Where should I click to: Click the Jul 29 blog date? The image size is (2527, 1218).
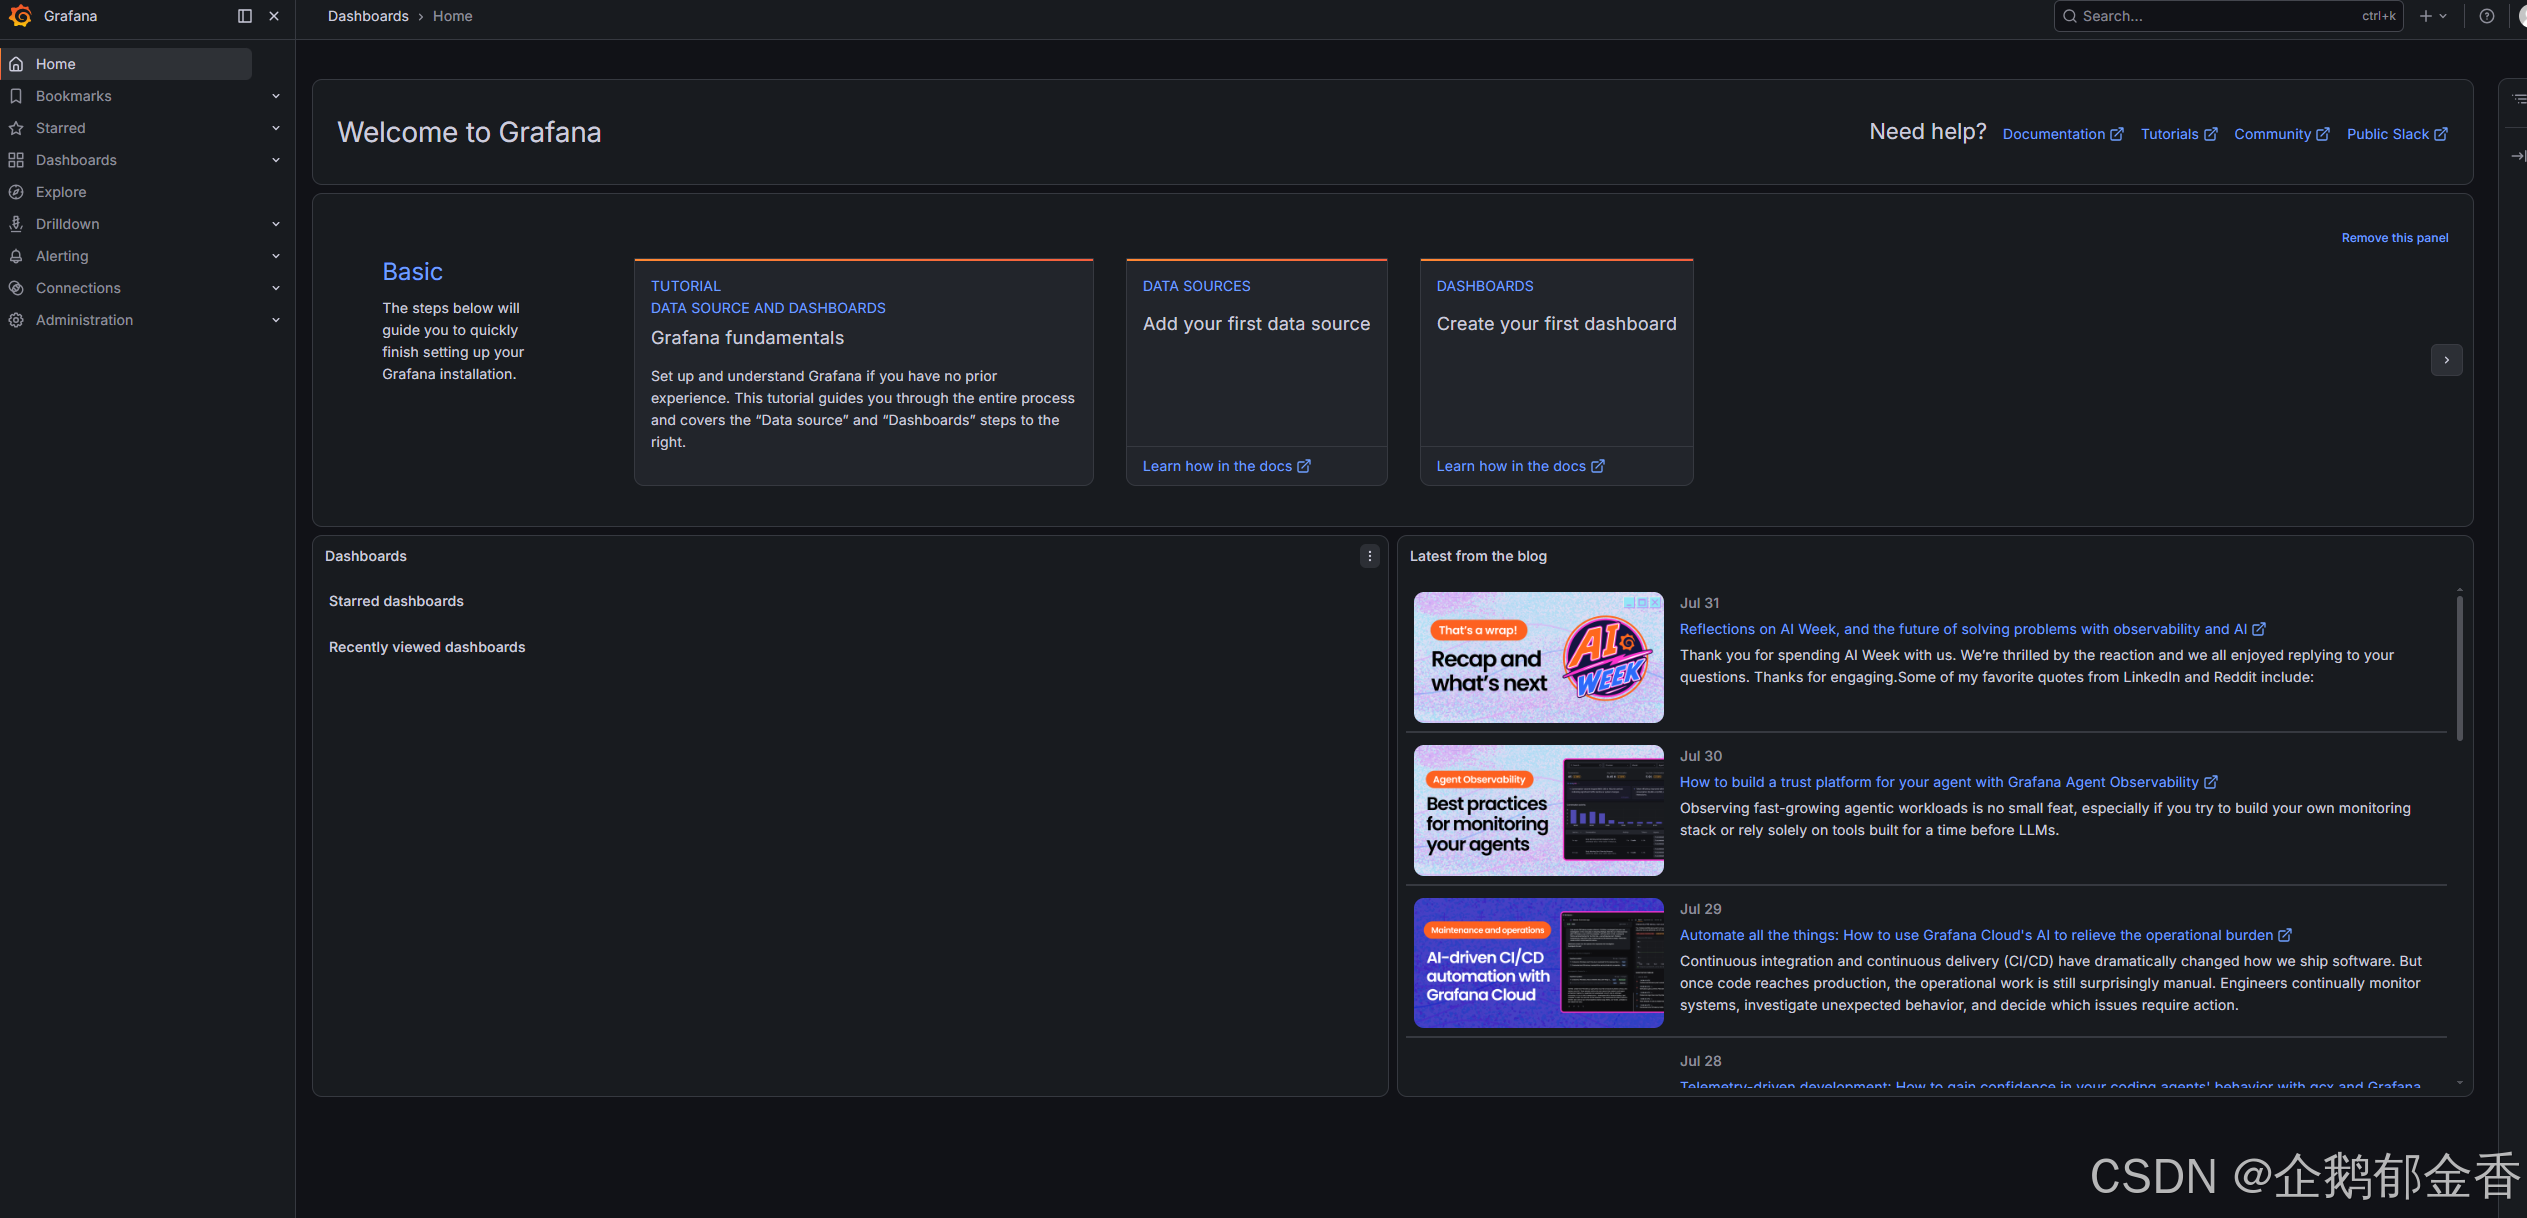pos(1700,909)
